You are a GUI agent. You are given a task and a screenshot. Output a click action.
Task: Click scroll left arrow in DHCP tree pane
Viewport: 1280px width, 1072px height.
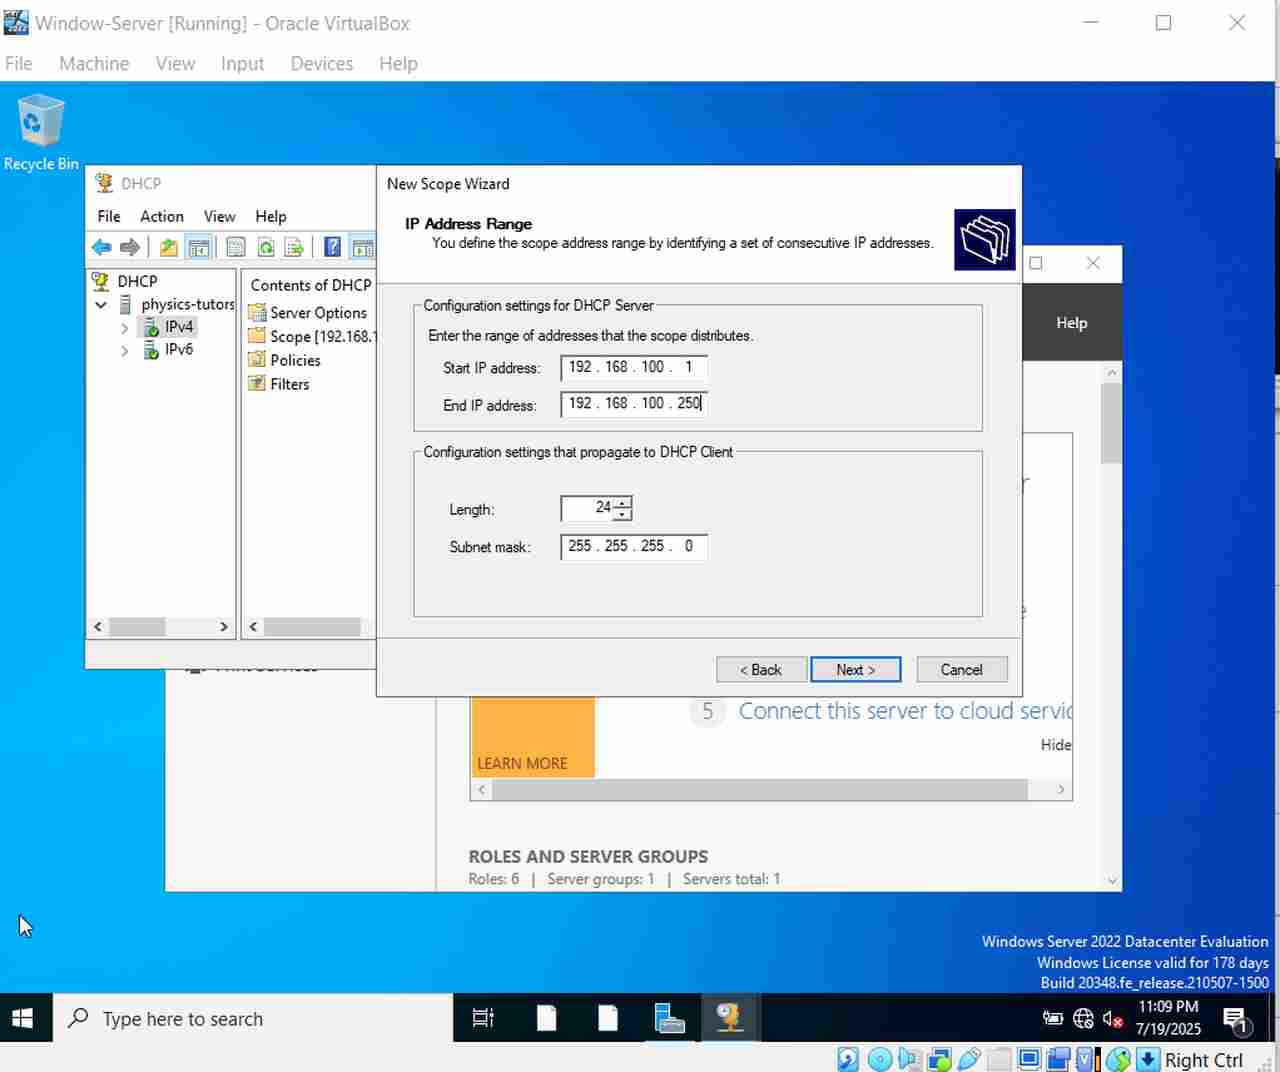97,627
